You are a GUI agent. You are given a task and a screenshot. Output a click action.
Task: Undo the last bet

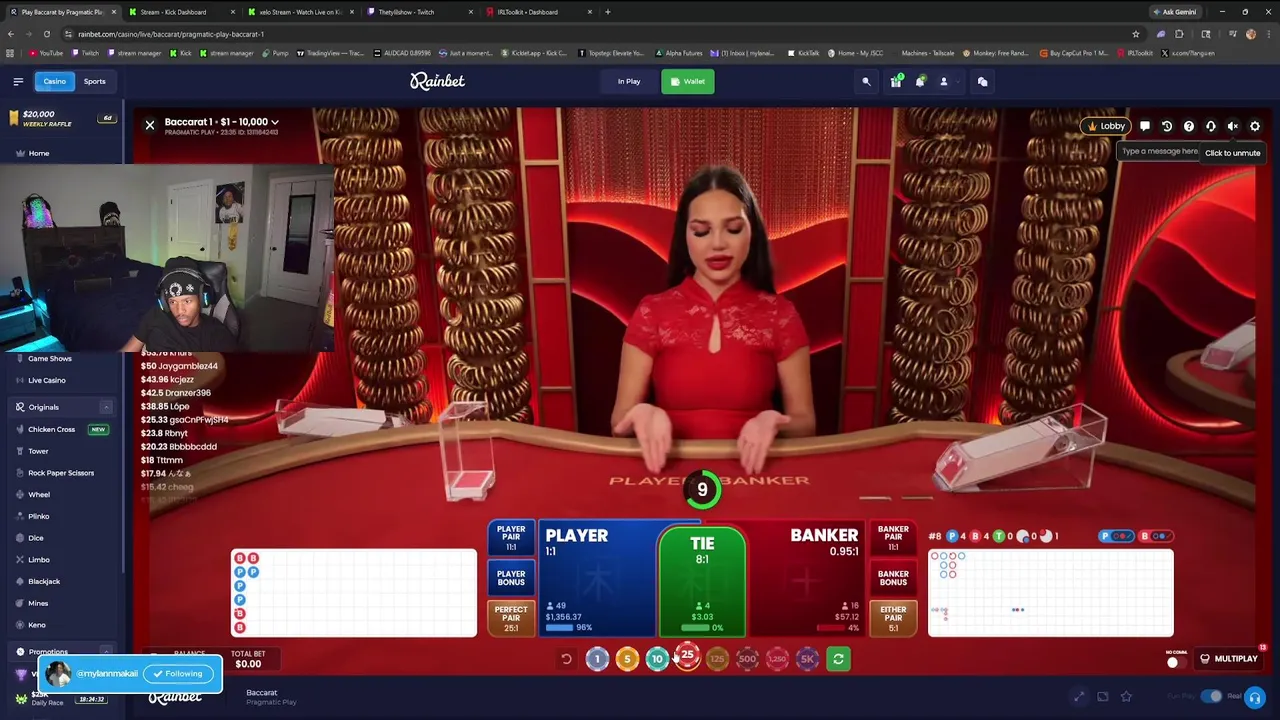pos(566,659)
